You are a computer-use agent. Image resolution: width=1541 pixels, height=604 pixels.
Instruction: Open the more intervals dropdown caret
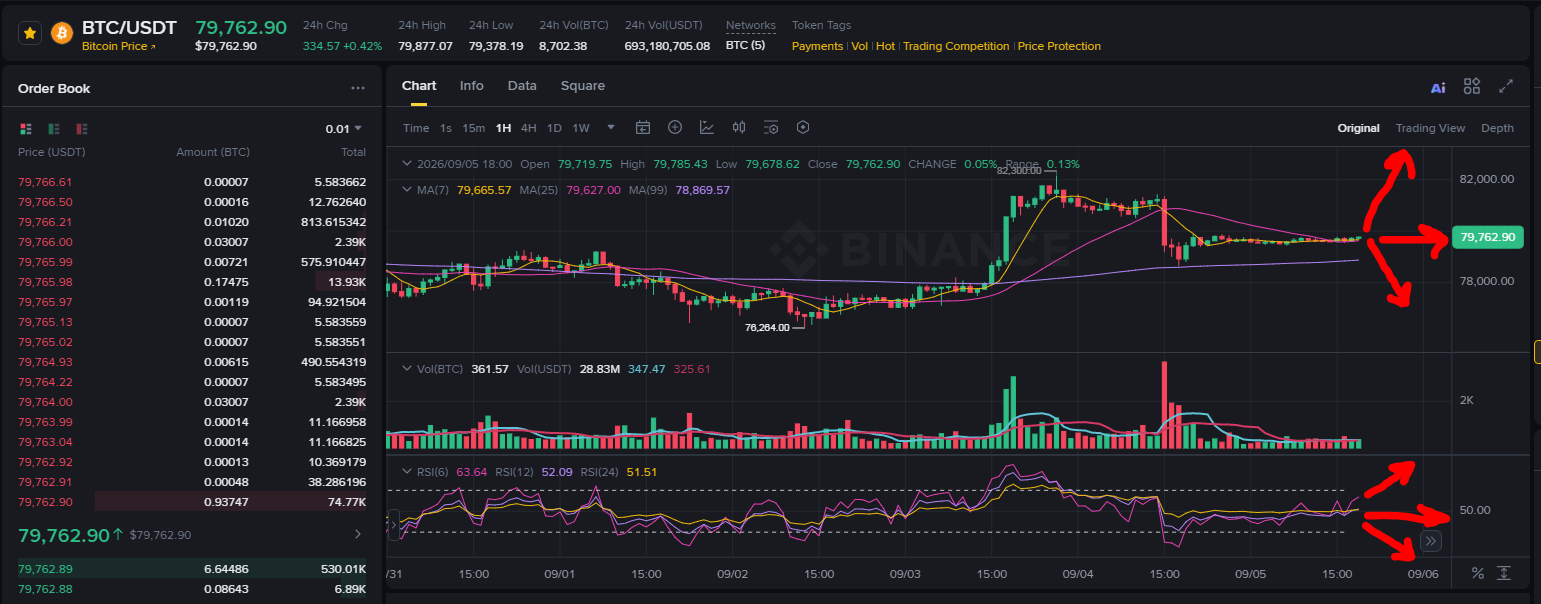click(611, 127)
